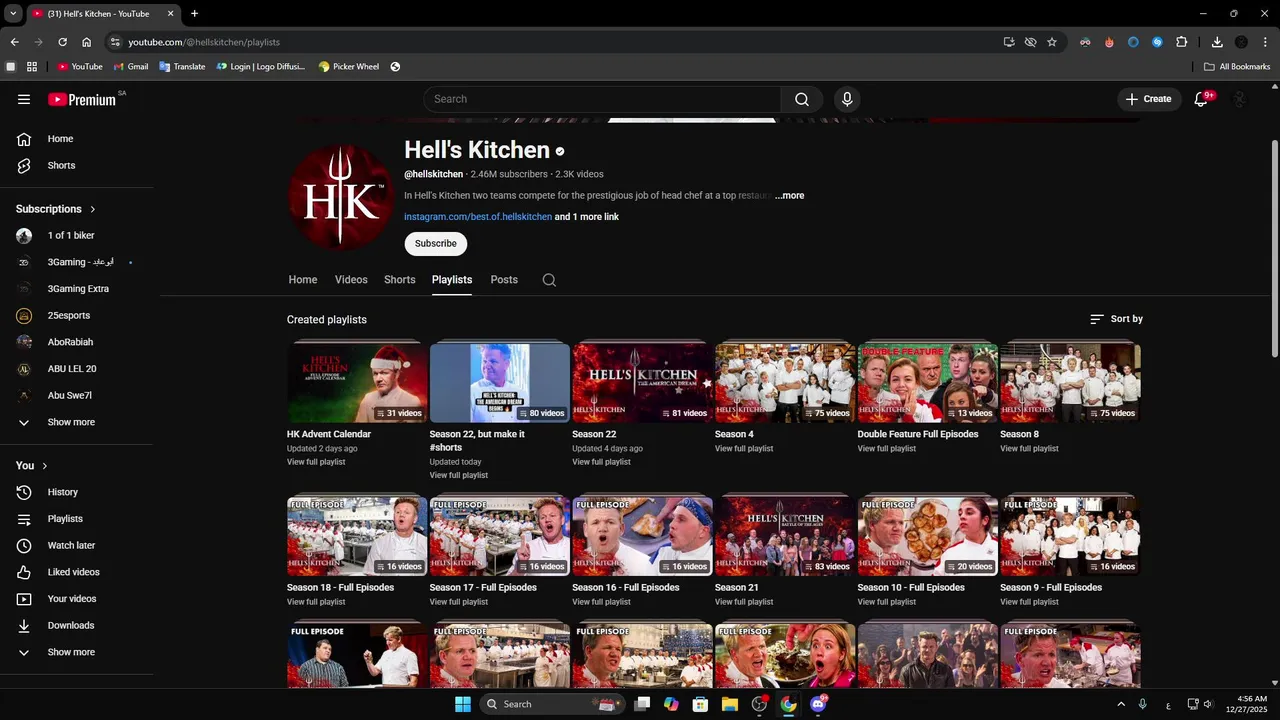Open the Season 22 playlist thumbnail

point(642,382)
